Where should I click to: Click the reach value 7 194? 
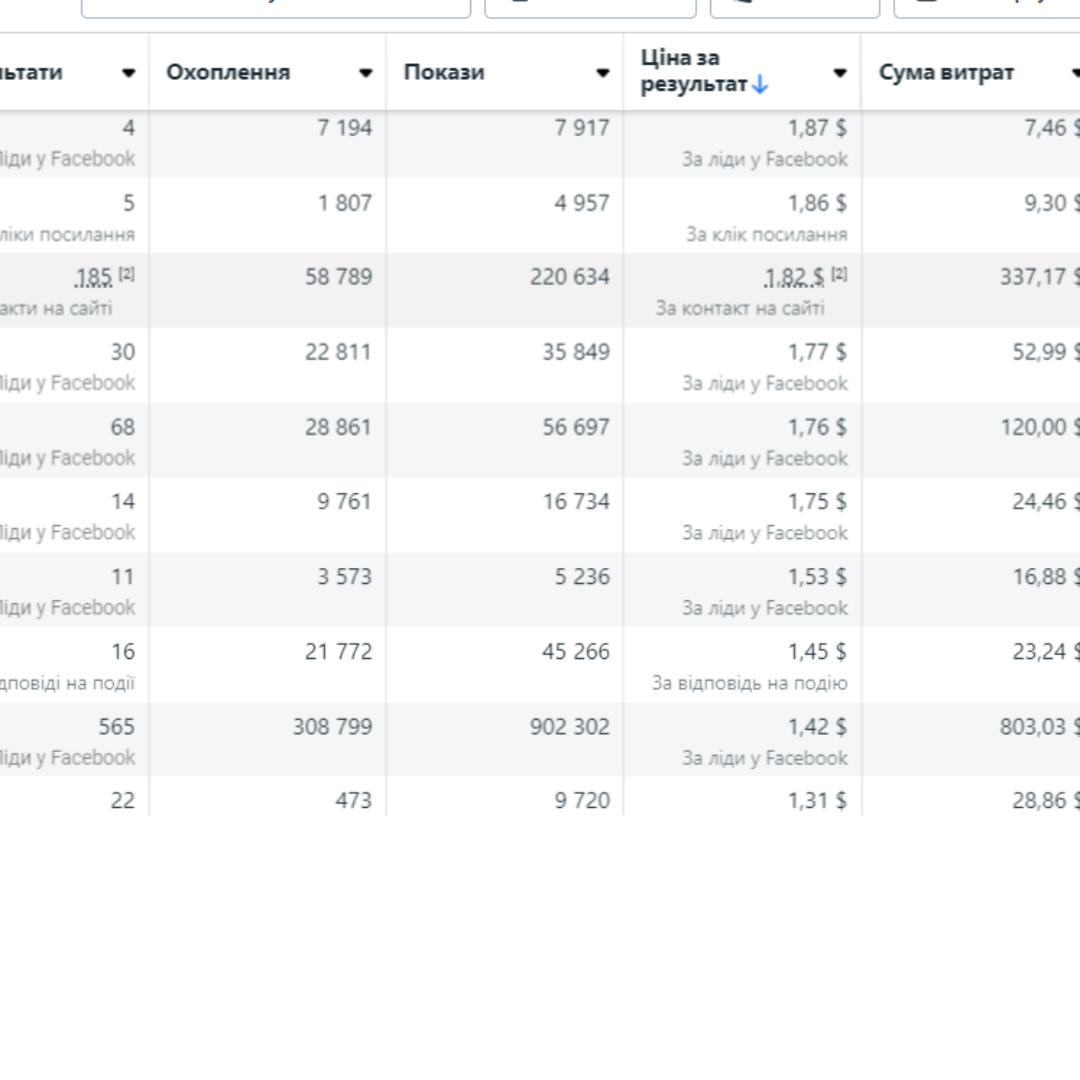(344, 127)
